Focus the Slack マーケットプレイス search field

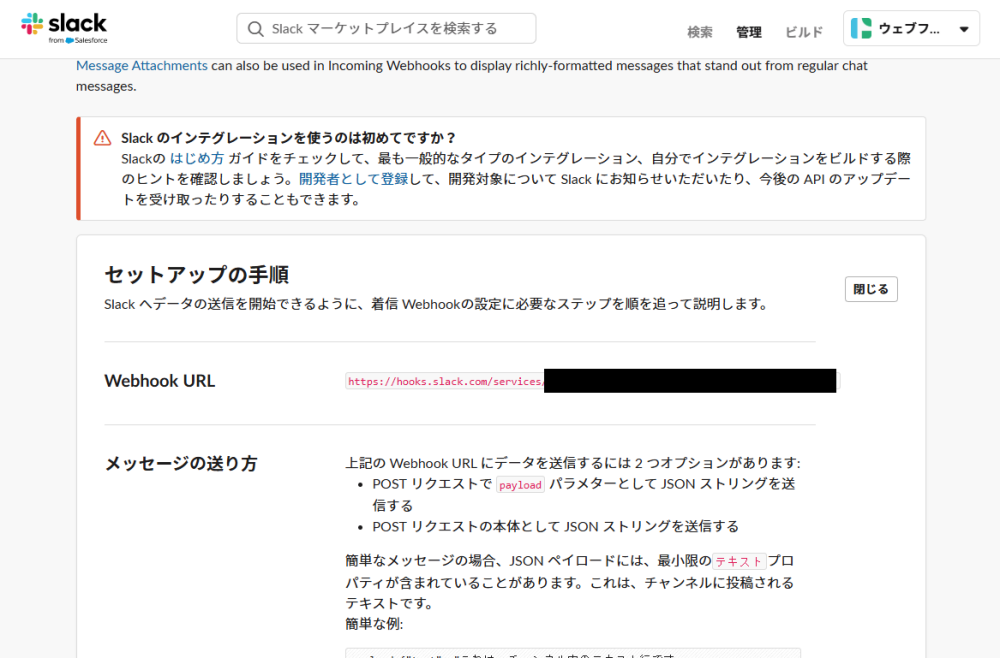coord(386,29)
